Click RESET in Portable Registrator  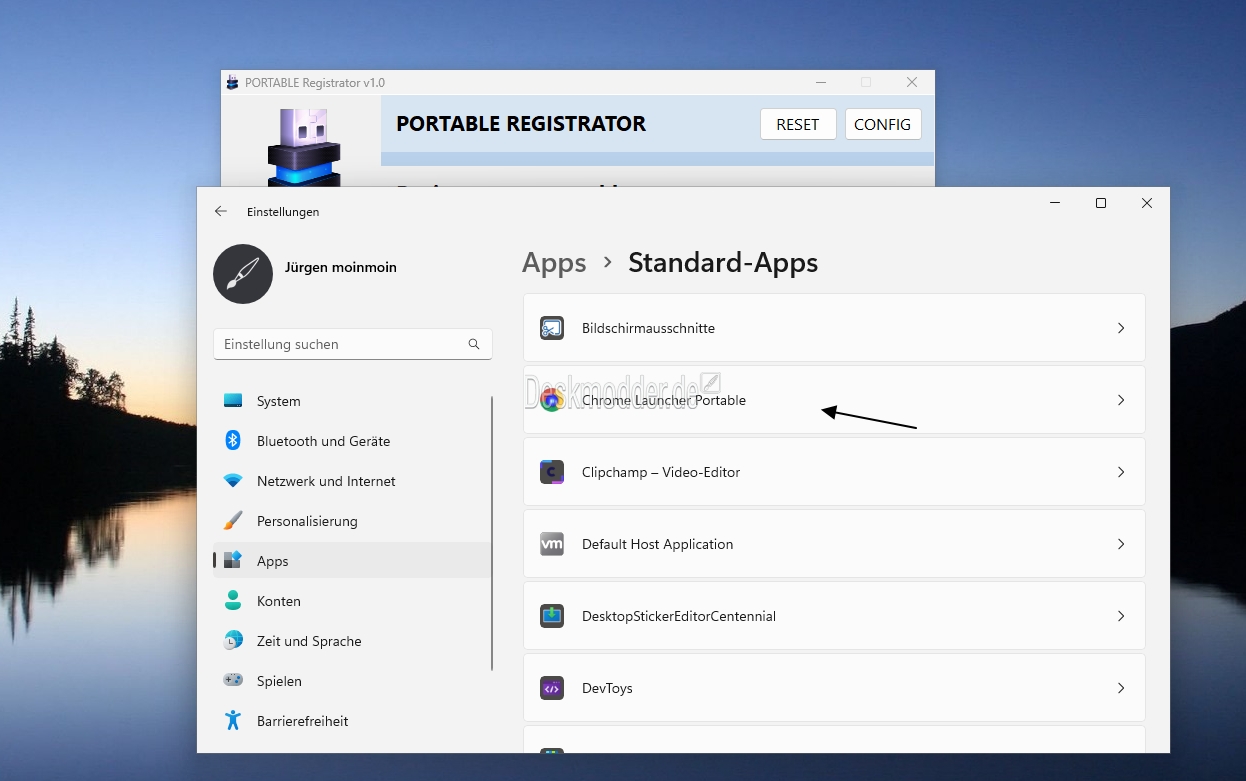tap(798, 124)
